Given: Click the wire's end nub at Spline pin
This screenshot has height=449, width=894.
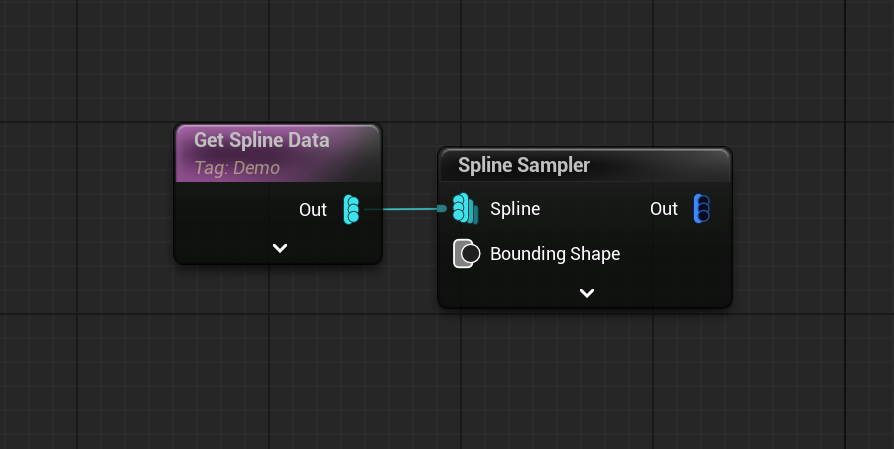Looking at the screenshot, I should click(442, 209).
